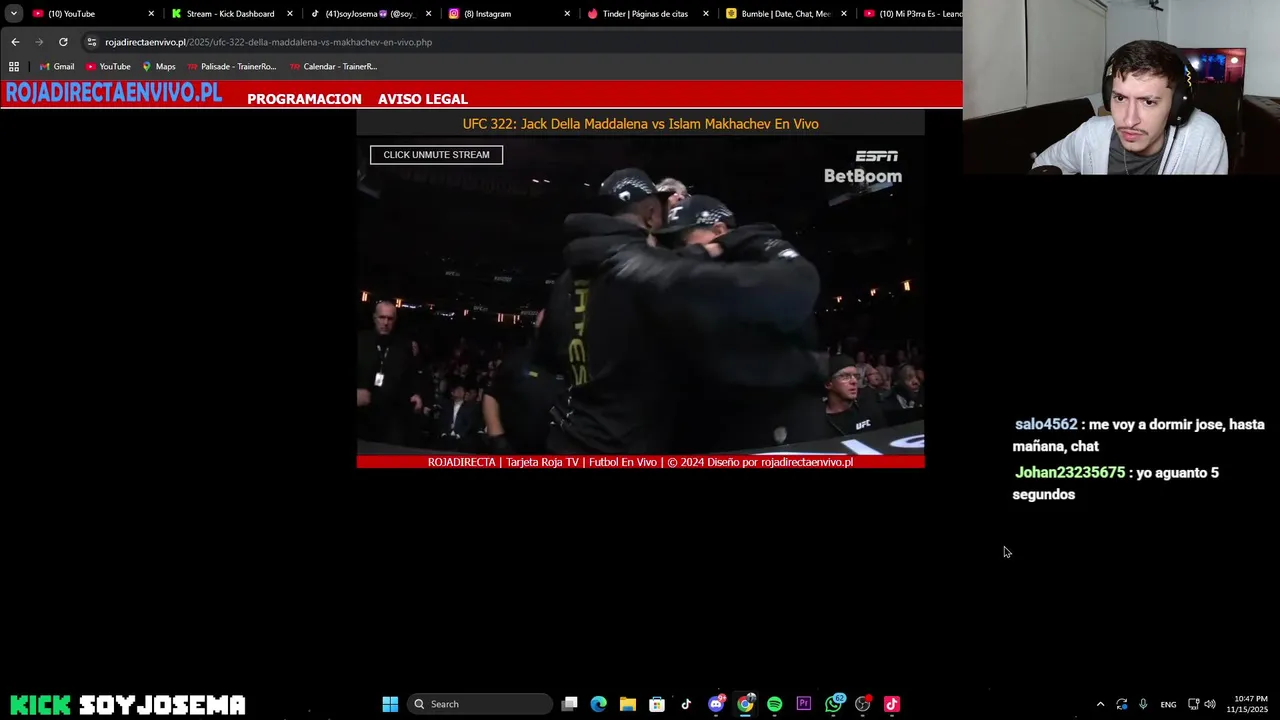Viewport: 1280px width, 720px height.
Task: Open the apps grid icon in bookmarks bar
Action: [14, 66]
